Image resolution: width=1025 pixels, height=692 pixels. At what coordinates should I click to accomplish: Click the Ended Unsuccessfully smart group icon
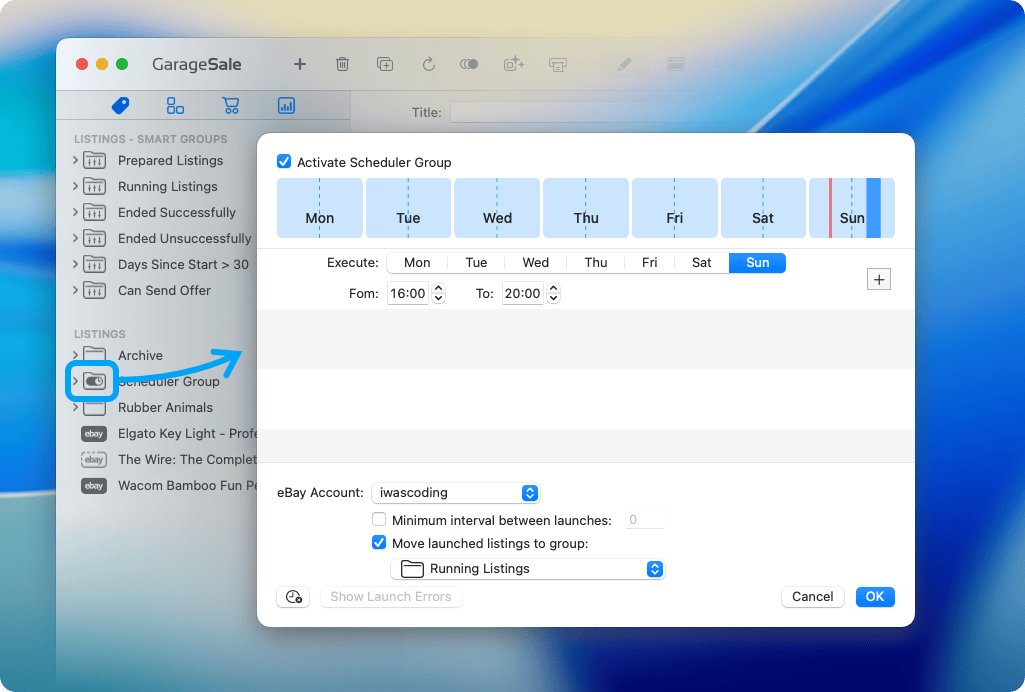tap(95, 239)
